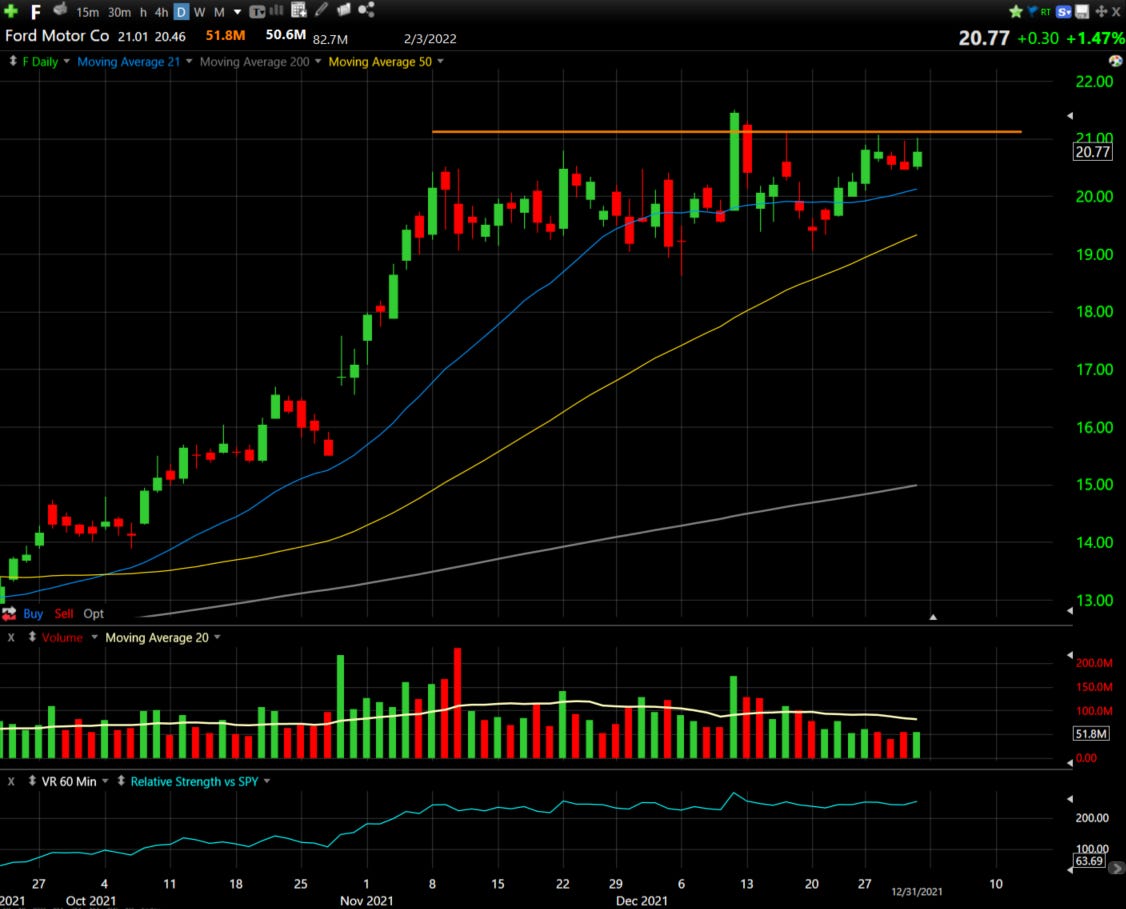Viewport: 1126px width, 909px height.
Task: Click the scroll button at bottom right corner
Action: pyautogui.click(x=1116, y=869)
